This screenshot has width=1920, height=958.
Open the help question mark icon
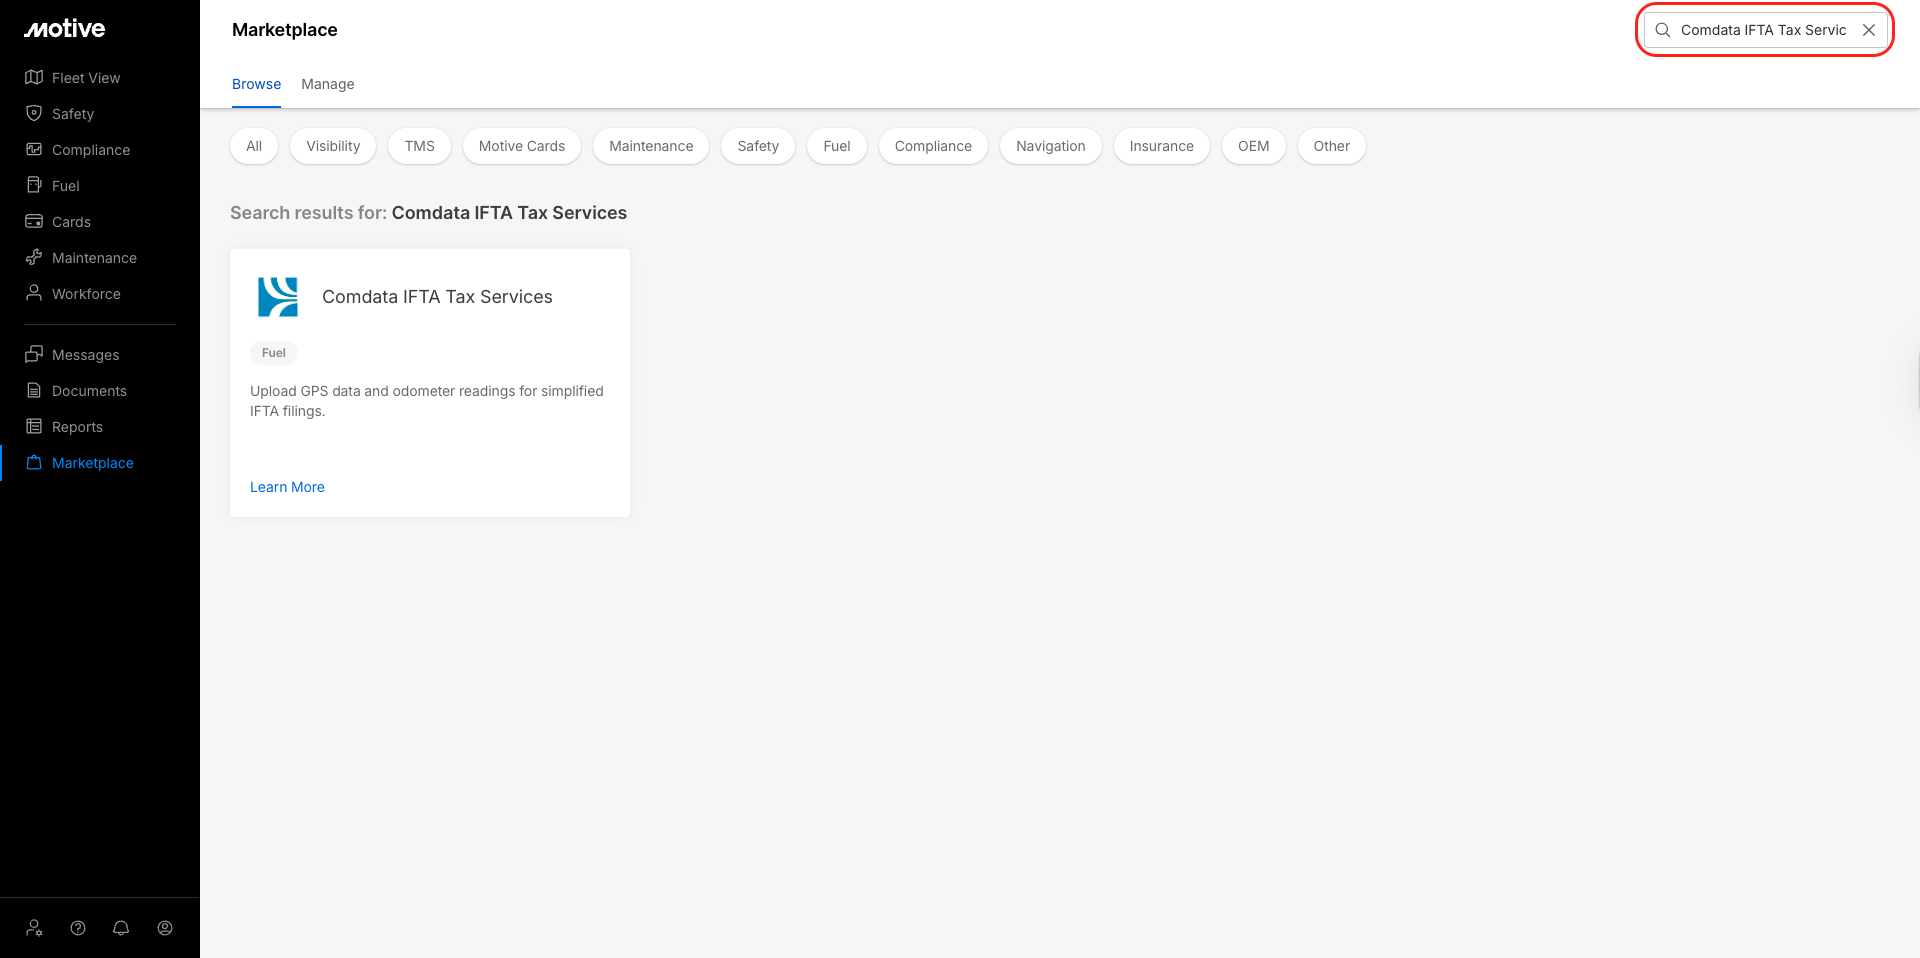(78, 928)
